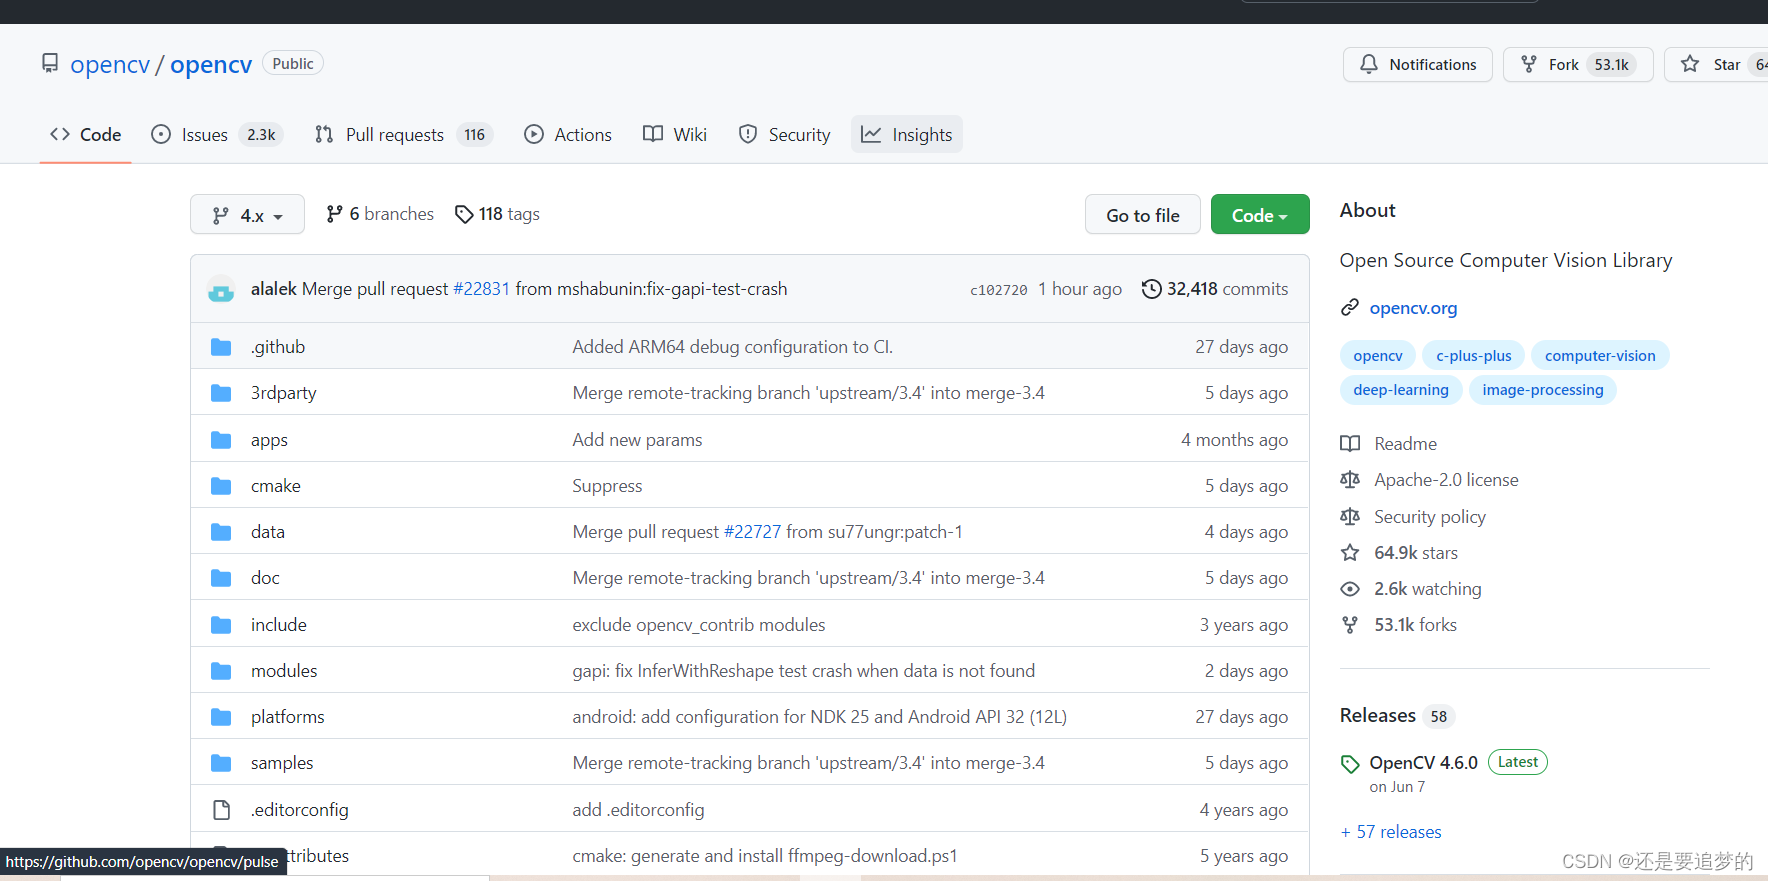Open the Releases heading link

pos(1378,716)
